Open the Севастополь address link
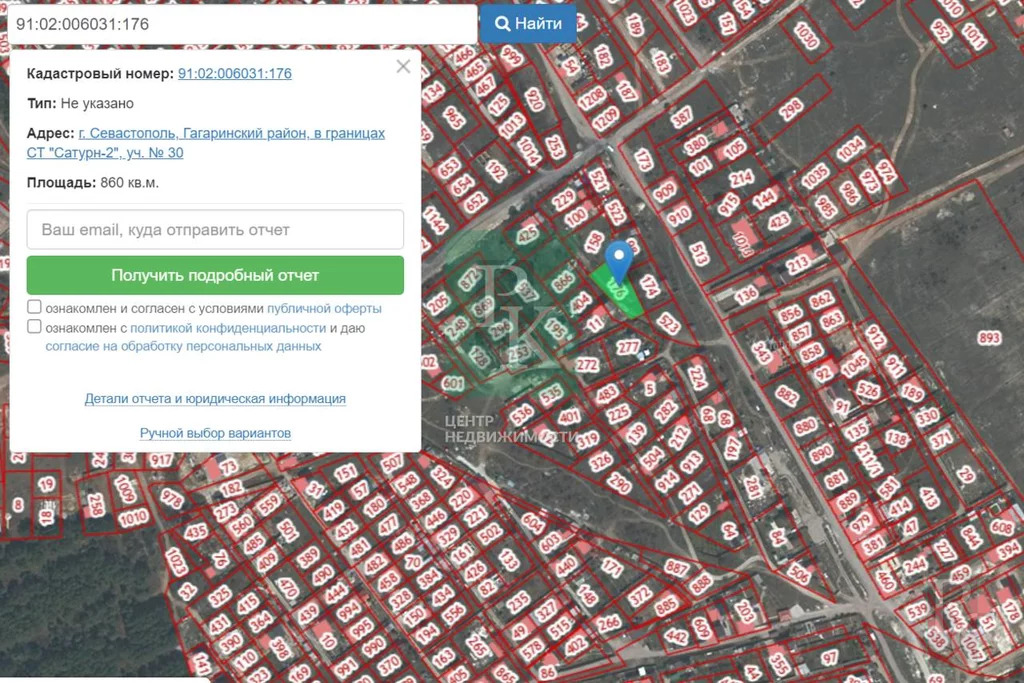1024x683 pixels. (x=206, y=143)
